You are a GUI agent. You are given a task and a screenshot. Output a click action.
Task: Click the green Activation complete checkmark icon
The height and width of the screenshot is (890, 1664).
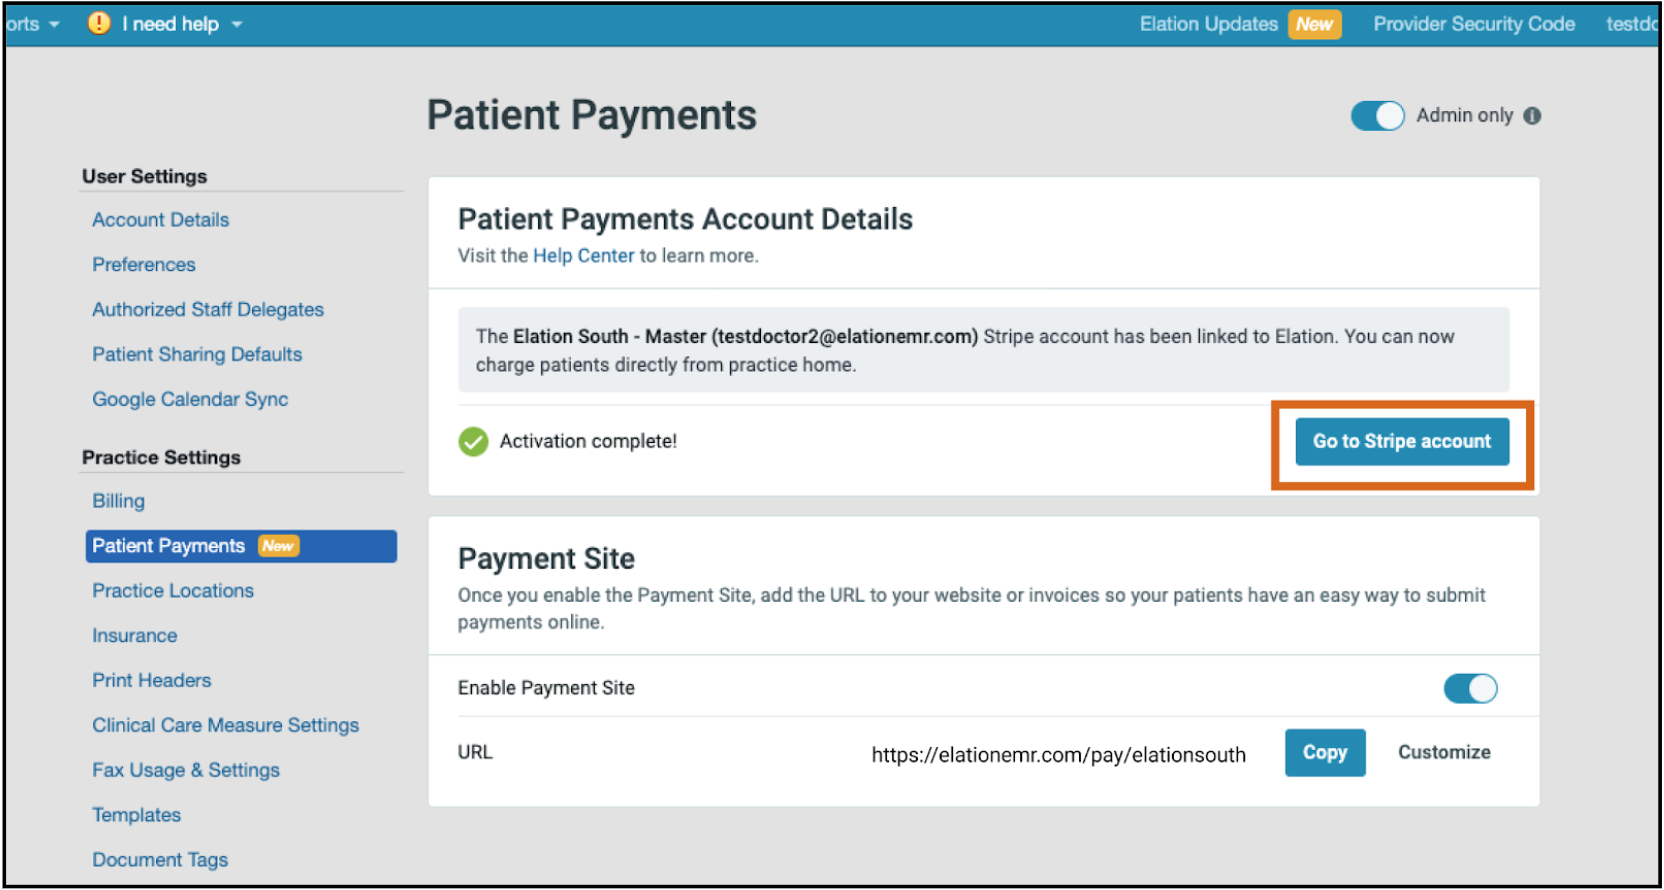click(x=472, y=441)
